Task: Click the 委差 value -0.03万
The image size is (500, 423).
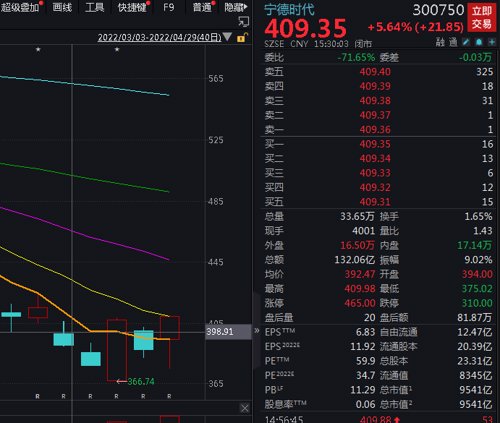Action: click(x=475, y=57)
